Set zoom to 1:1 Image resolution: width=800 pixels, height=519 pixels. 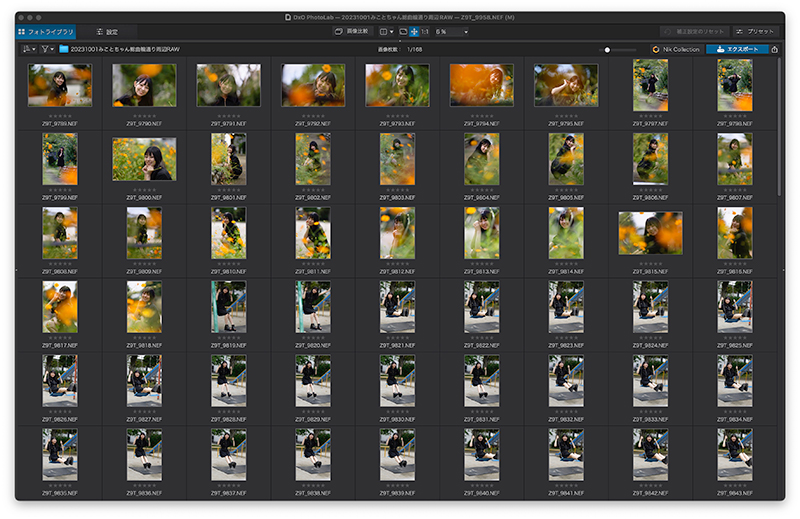(424, 32)
